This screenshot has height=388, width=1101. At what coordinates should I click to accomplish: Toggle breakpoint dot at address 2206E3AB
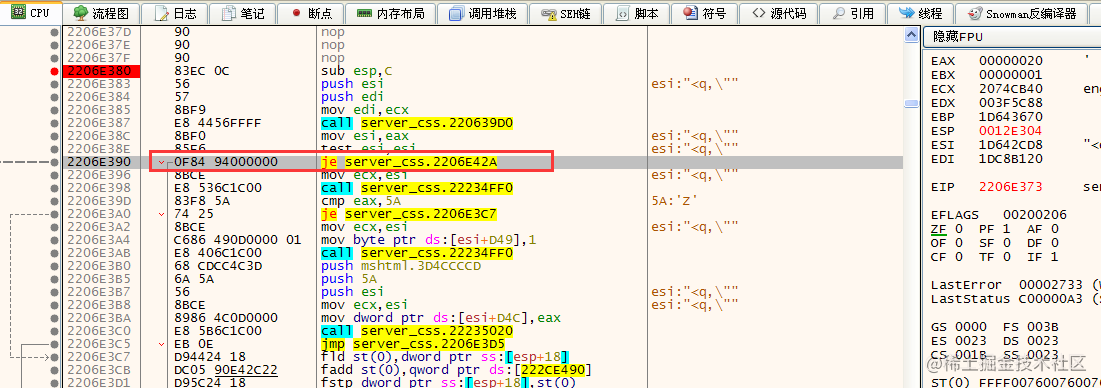point(54,253)
